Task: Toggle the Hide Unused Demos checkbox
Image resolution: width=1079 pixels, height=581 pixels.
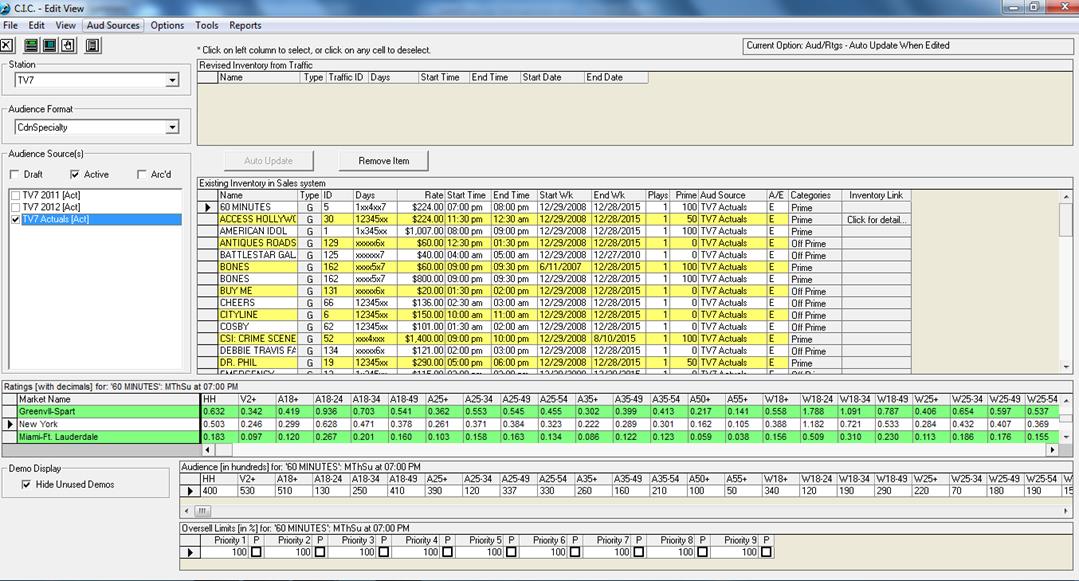Action: coord(26,485)
